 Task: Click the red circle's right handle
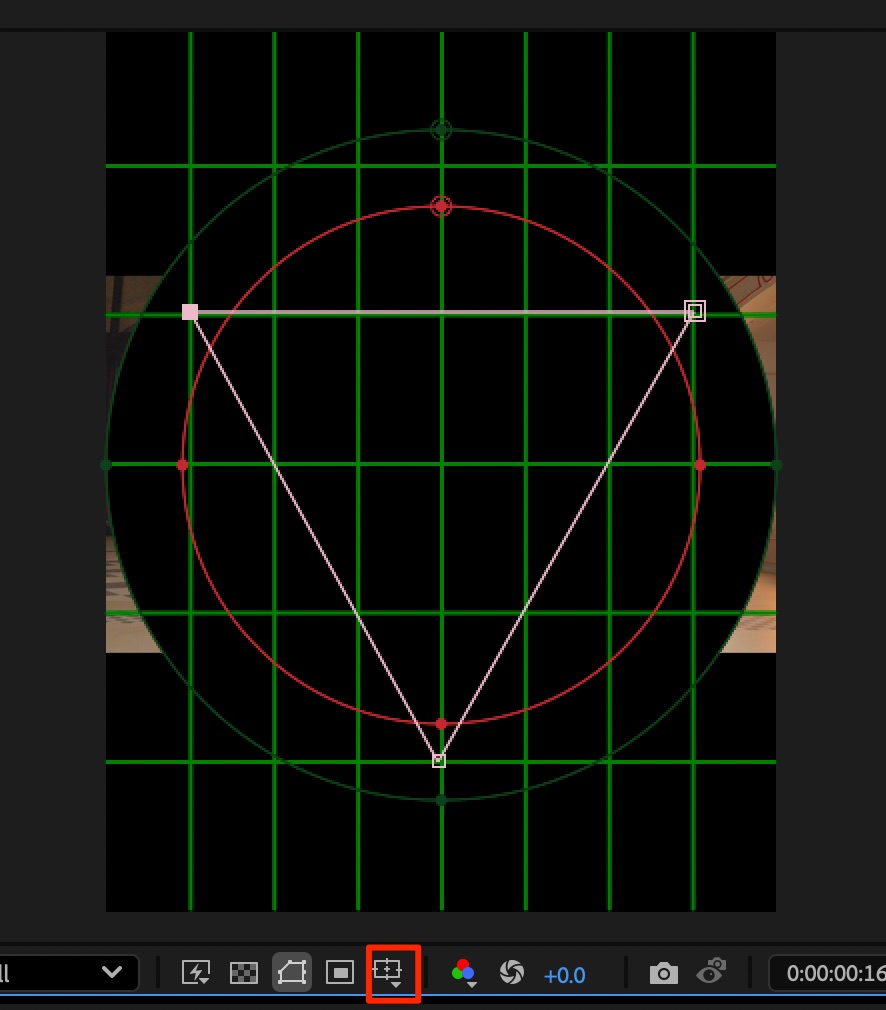pos(700,465)
